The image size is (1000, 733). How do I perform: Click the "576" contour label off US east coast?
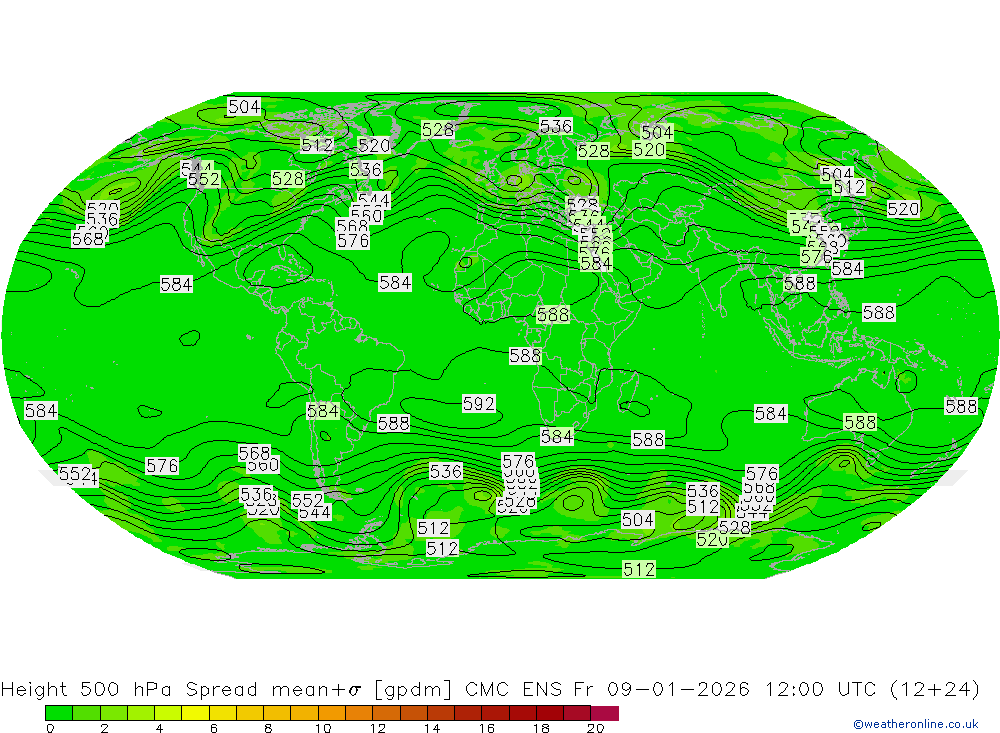pos(353,241)
